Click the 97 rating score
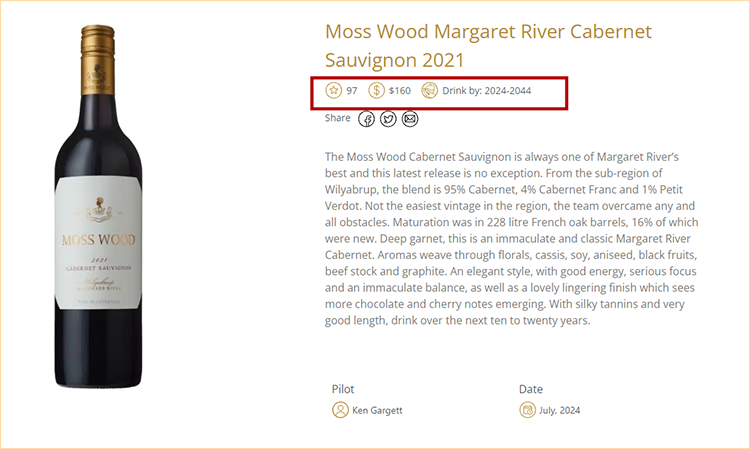Screen dimensions: 750x449 tap(352, 91)
